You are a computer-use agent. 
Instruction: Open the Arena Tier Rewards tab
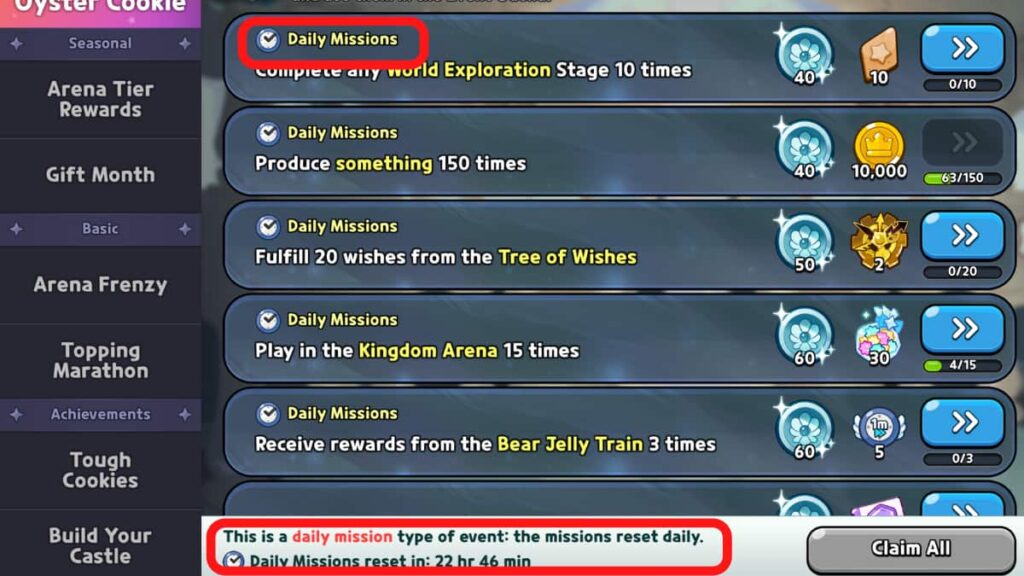[x=101, y=99]
